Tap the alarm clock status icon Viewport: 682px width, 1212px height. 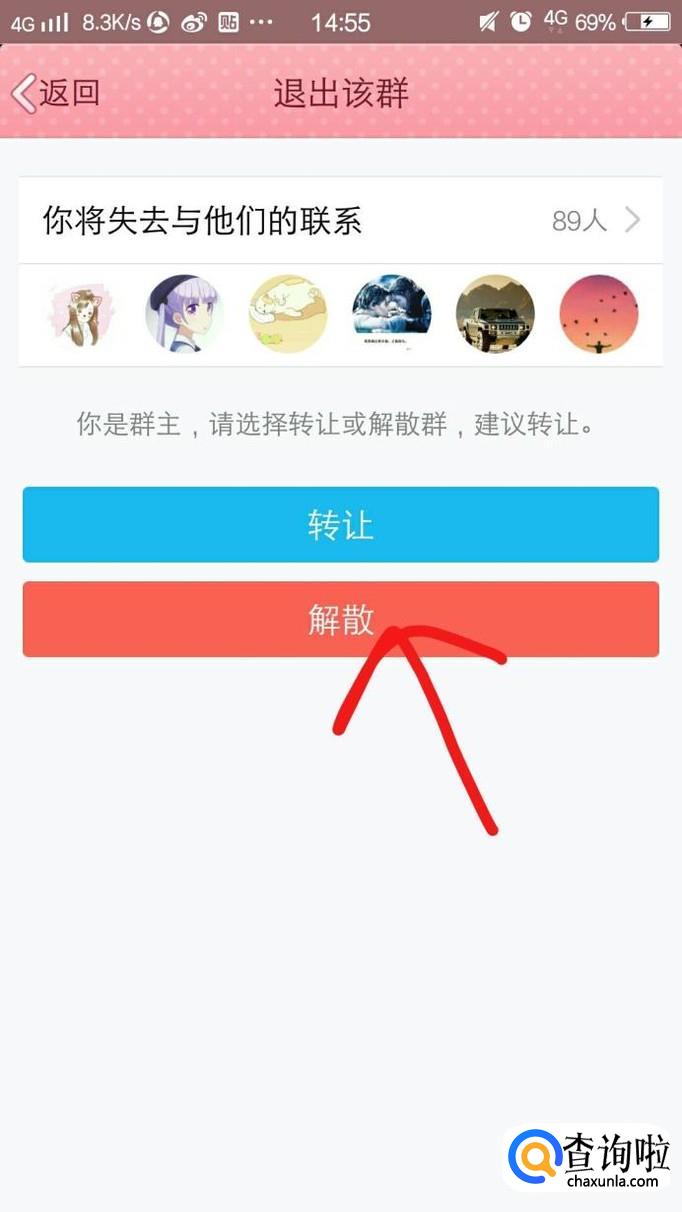(520, 22)
